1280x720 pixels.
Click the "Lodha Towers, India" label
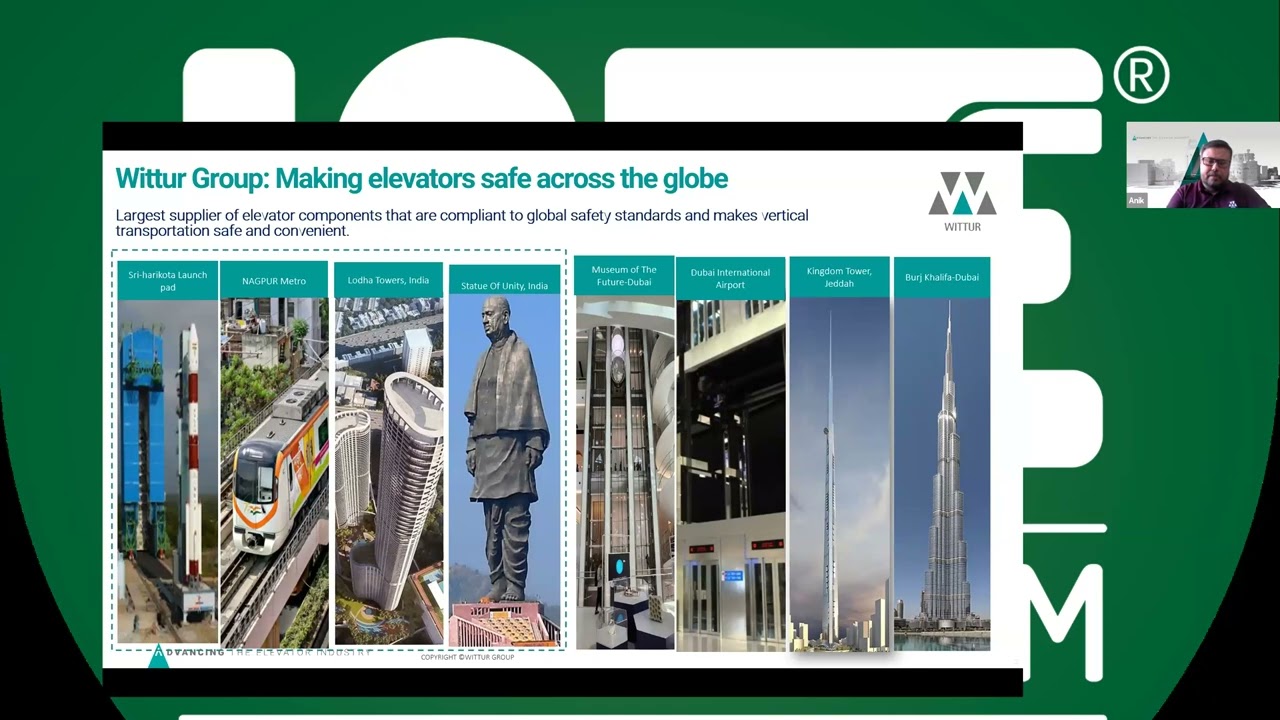[388, 280]
